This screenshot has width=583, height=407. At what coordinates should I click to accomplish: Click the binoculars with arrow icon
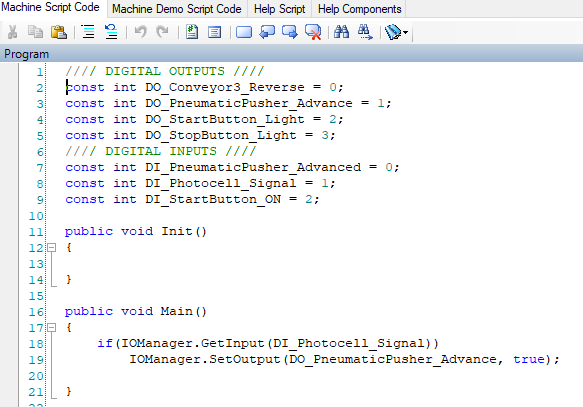pos(365,32)
